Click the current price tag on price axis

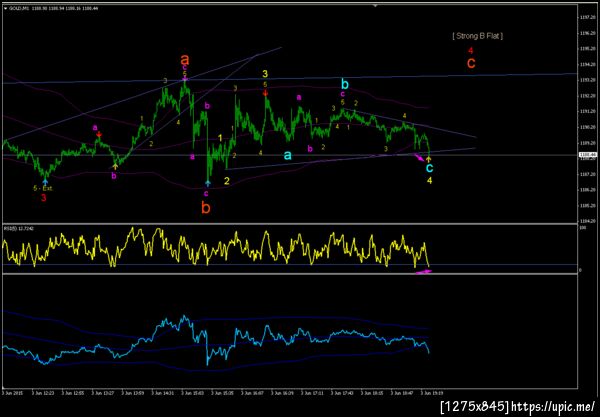click(x=587, y=155)
